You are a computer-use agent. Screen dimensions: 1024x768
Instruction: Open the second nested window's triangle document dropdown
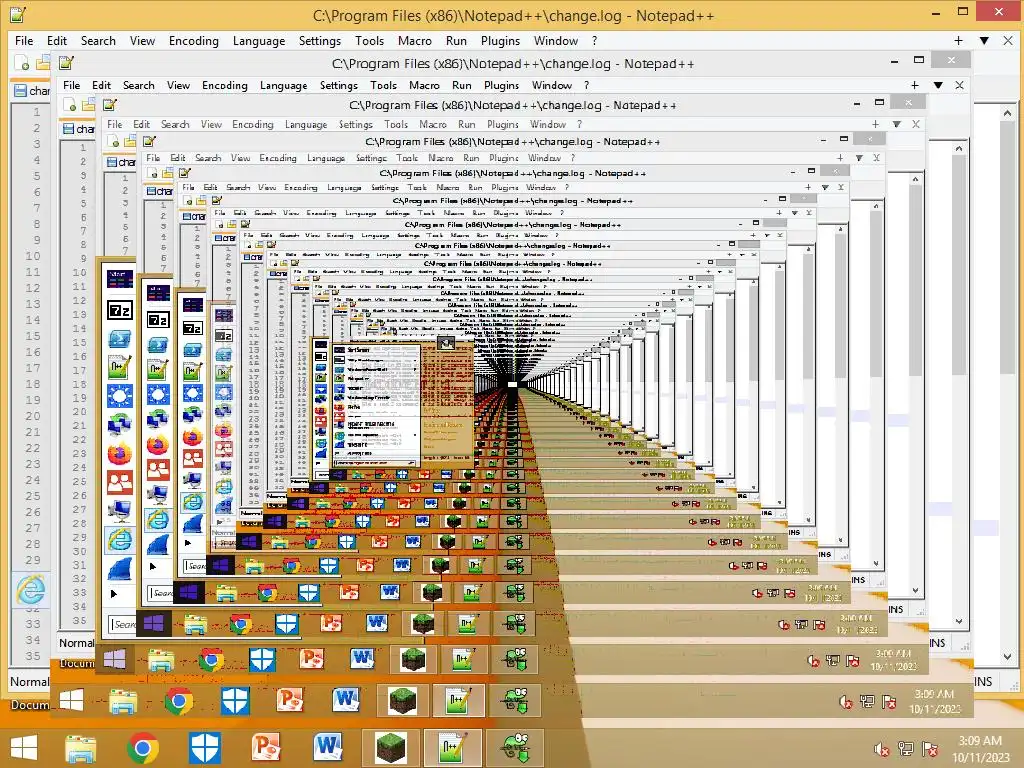(938, 85)
